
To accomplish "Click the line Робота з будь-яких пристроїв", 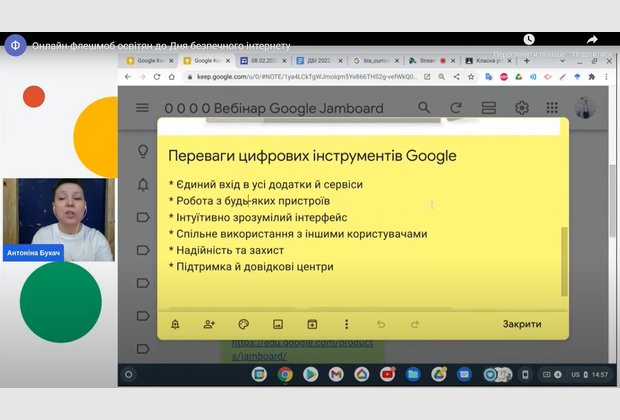I will point(249,201).
